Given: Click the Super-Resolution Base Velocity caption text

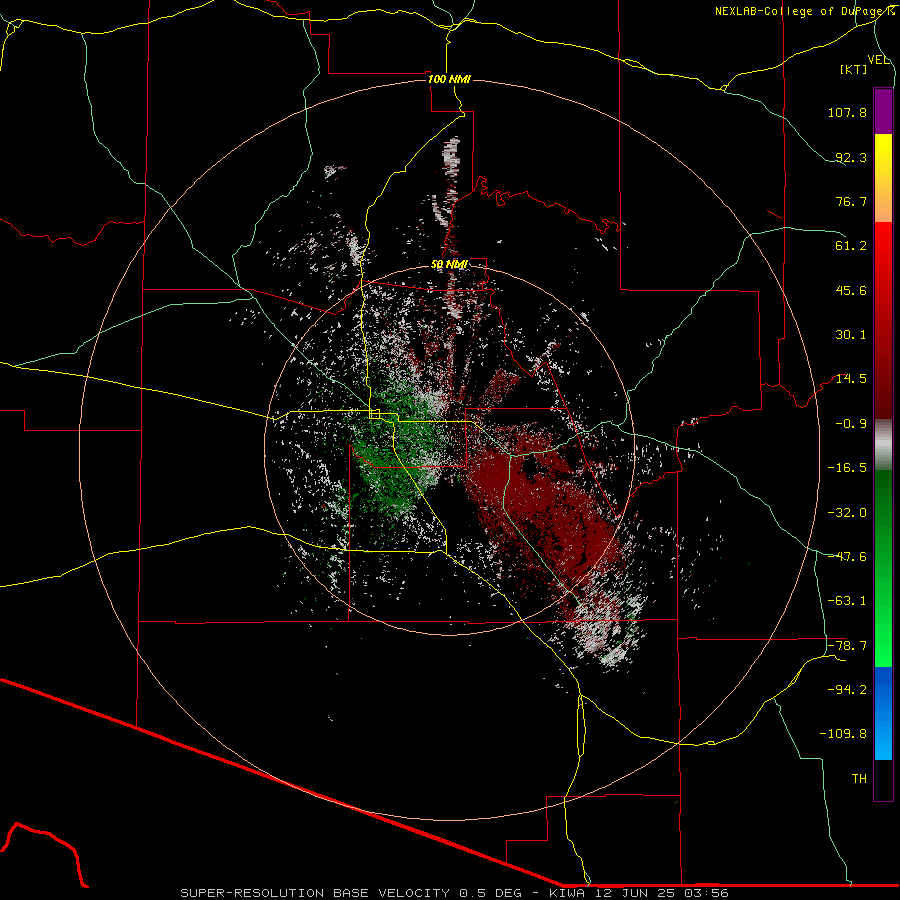Looking at the screenshot, I should (x=455, y=893).
